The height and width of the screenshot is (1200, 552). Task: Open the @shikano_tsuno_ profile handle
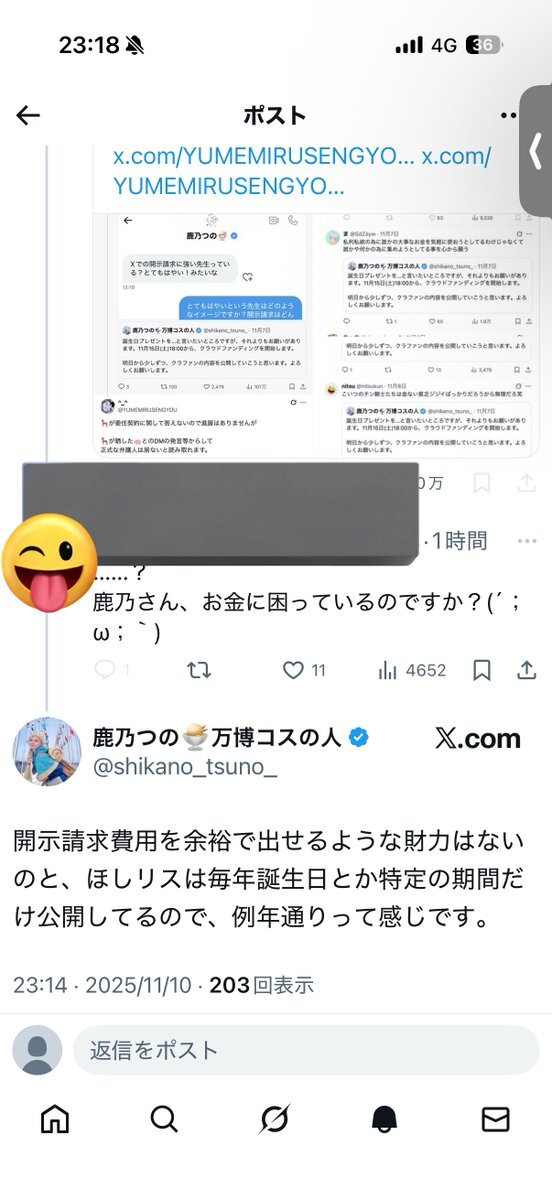pyautogui.click(x=185, y=767)
